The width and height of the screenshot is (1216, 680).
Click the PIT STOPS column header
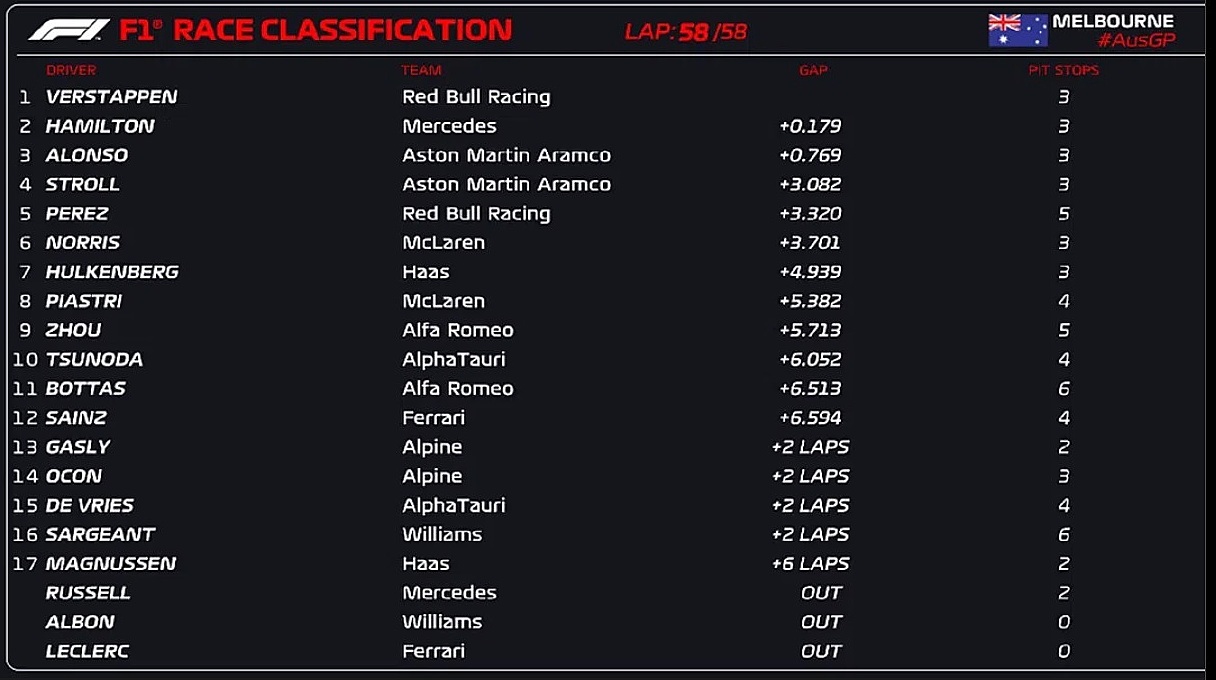point(1063,70)
